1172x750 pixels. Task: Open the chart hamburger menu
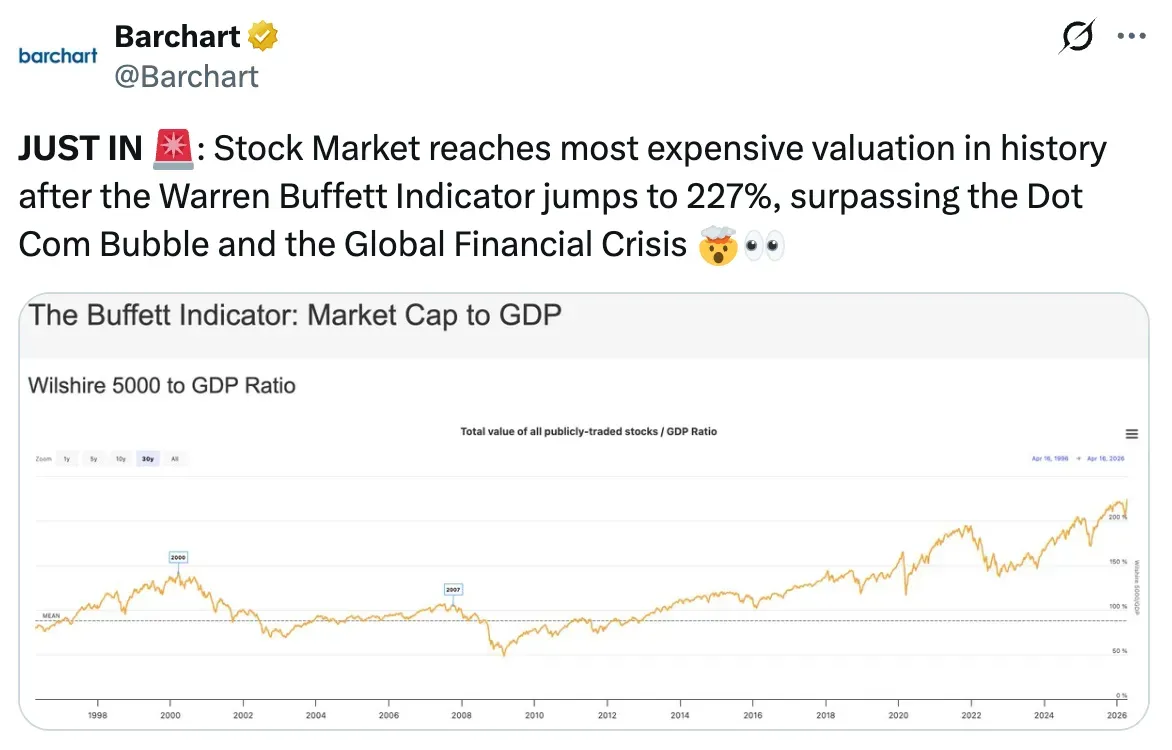pyautogui.click(x=1132, y=434)
